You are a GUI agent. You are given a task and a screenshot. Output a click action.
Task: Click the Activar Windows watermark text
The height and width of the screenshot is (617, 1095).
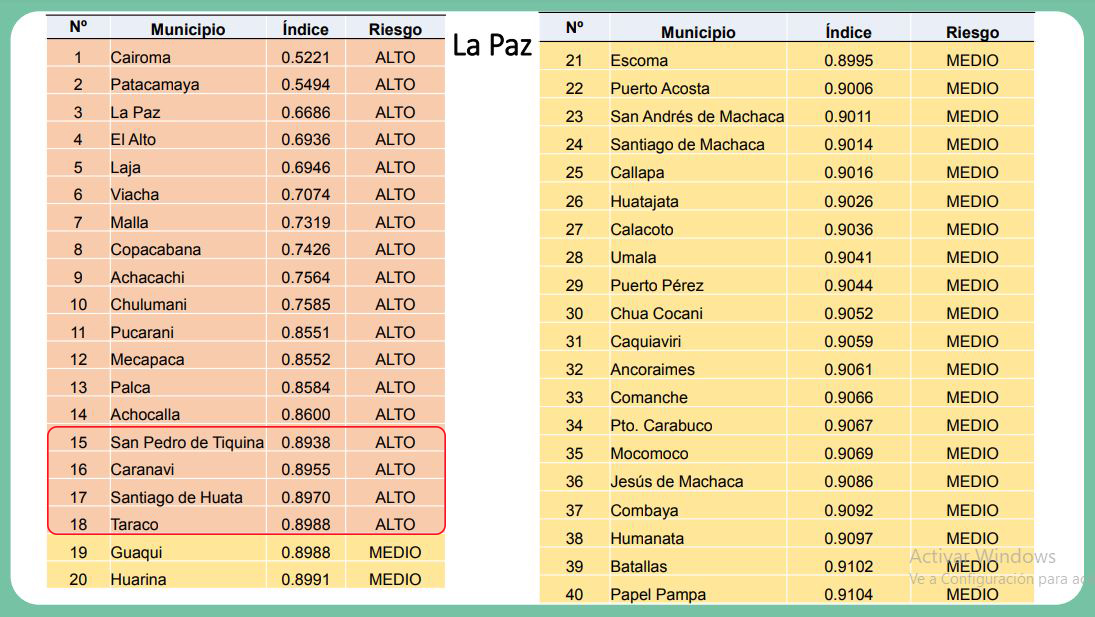pos(982,556)
